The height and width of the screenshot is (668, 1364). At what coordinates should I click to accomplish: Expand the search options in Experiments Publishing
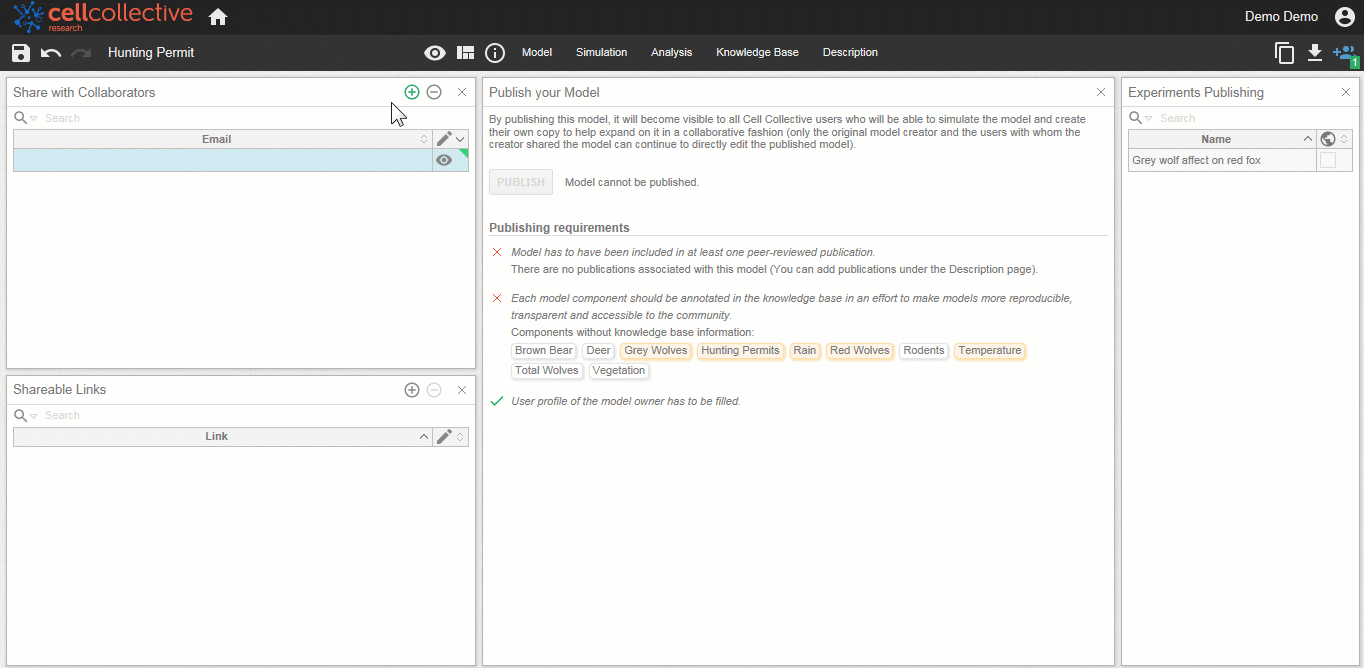point(1149,119)
